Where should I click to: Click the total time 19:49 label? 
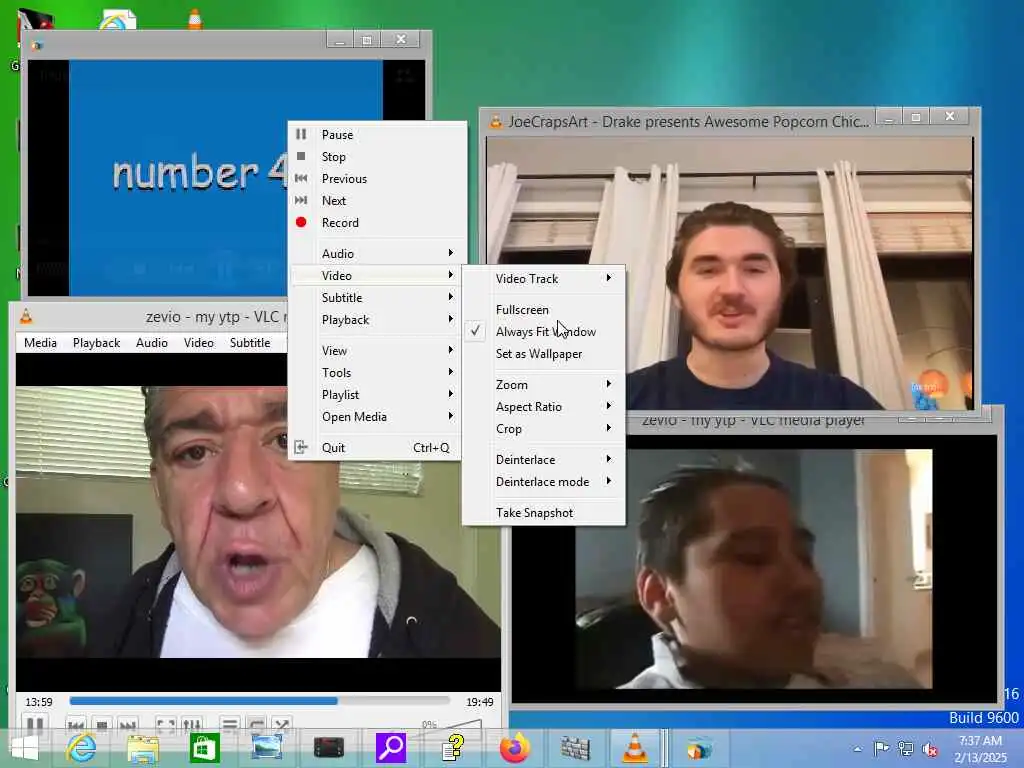pyautogui.click(x=480, y=702)
